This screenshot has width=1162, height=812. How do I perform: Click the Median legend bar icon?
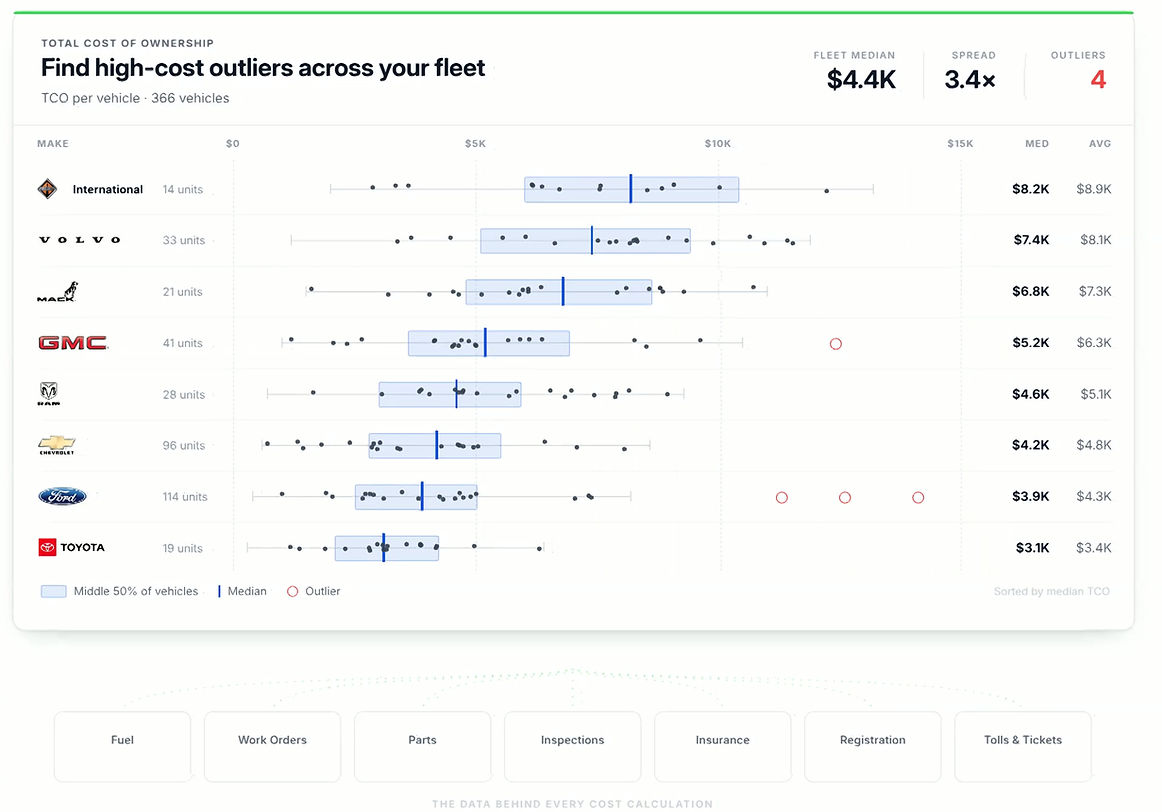click(x=219, y=591)
